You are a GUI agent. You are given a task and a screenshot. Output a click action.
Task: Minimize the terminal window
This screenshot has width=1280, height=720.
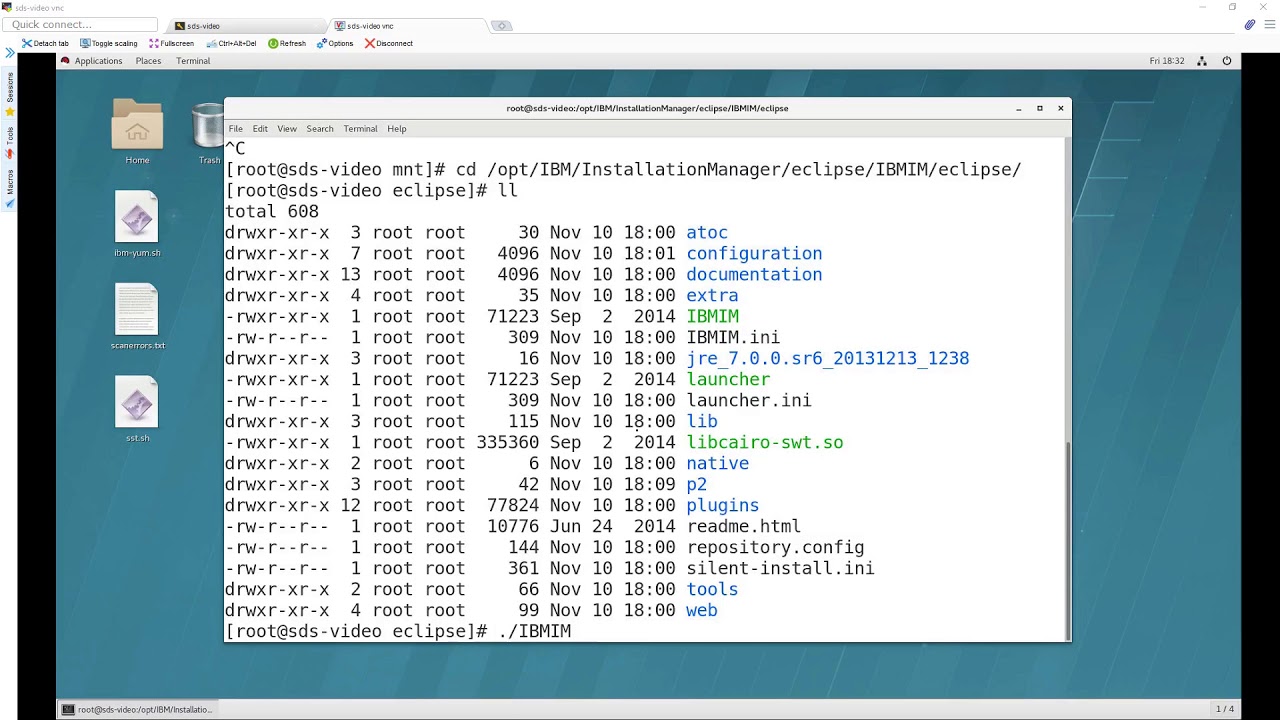[1018, 108]
